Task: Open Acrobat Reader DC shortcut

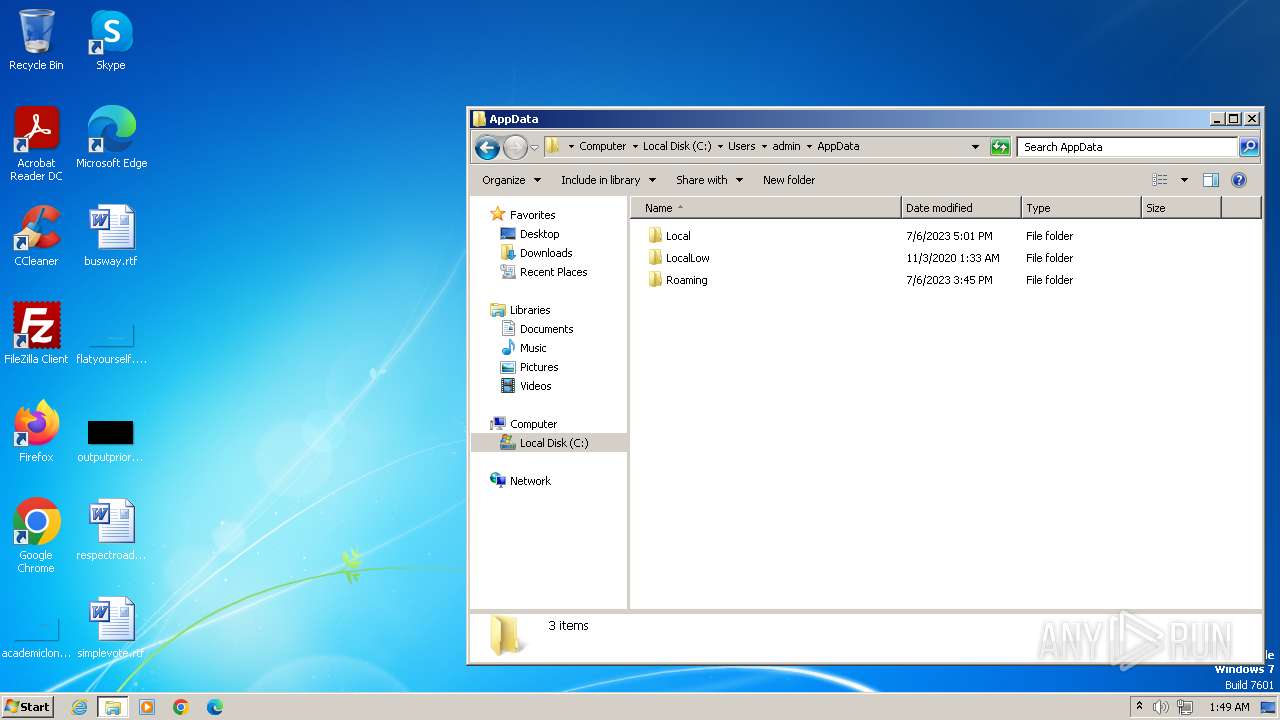Action: 36,144
